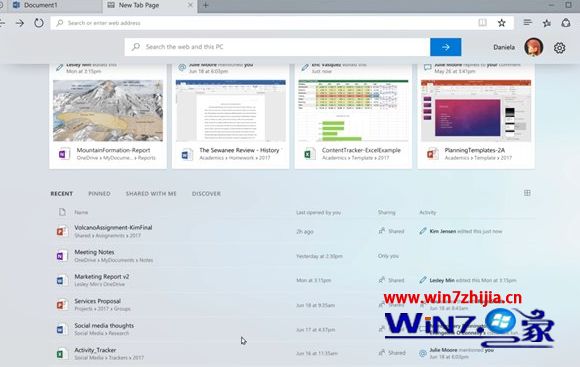Open the Hub lines icon

[x=528, y=23]
